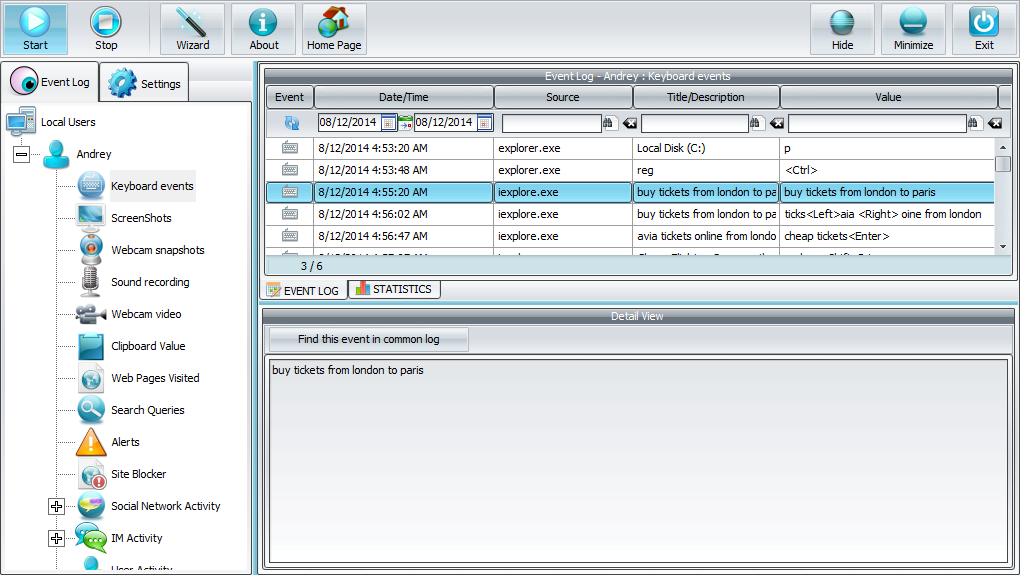The height and width of the screenshot is (575, 1020).
Task: Clear the Value filter with its erase icon
Action: (x=995, y=123)
